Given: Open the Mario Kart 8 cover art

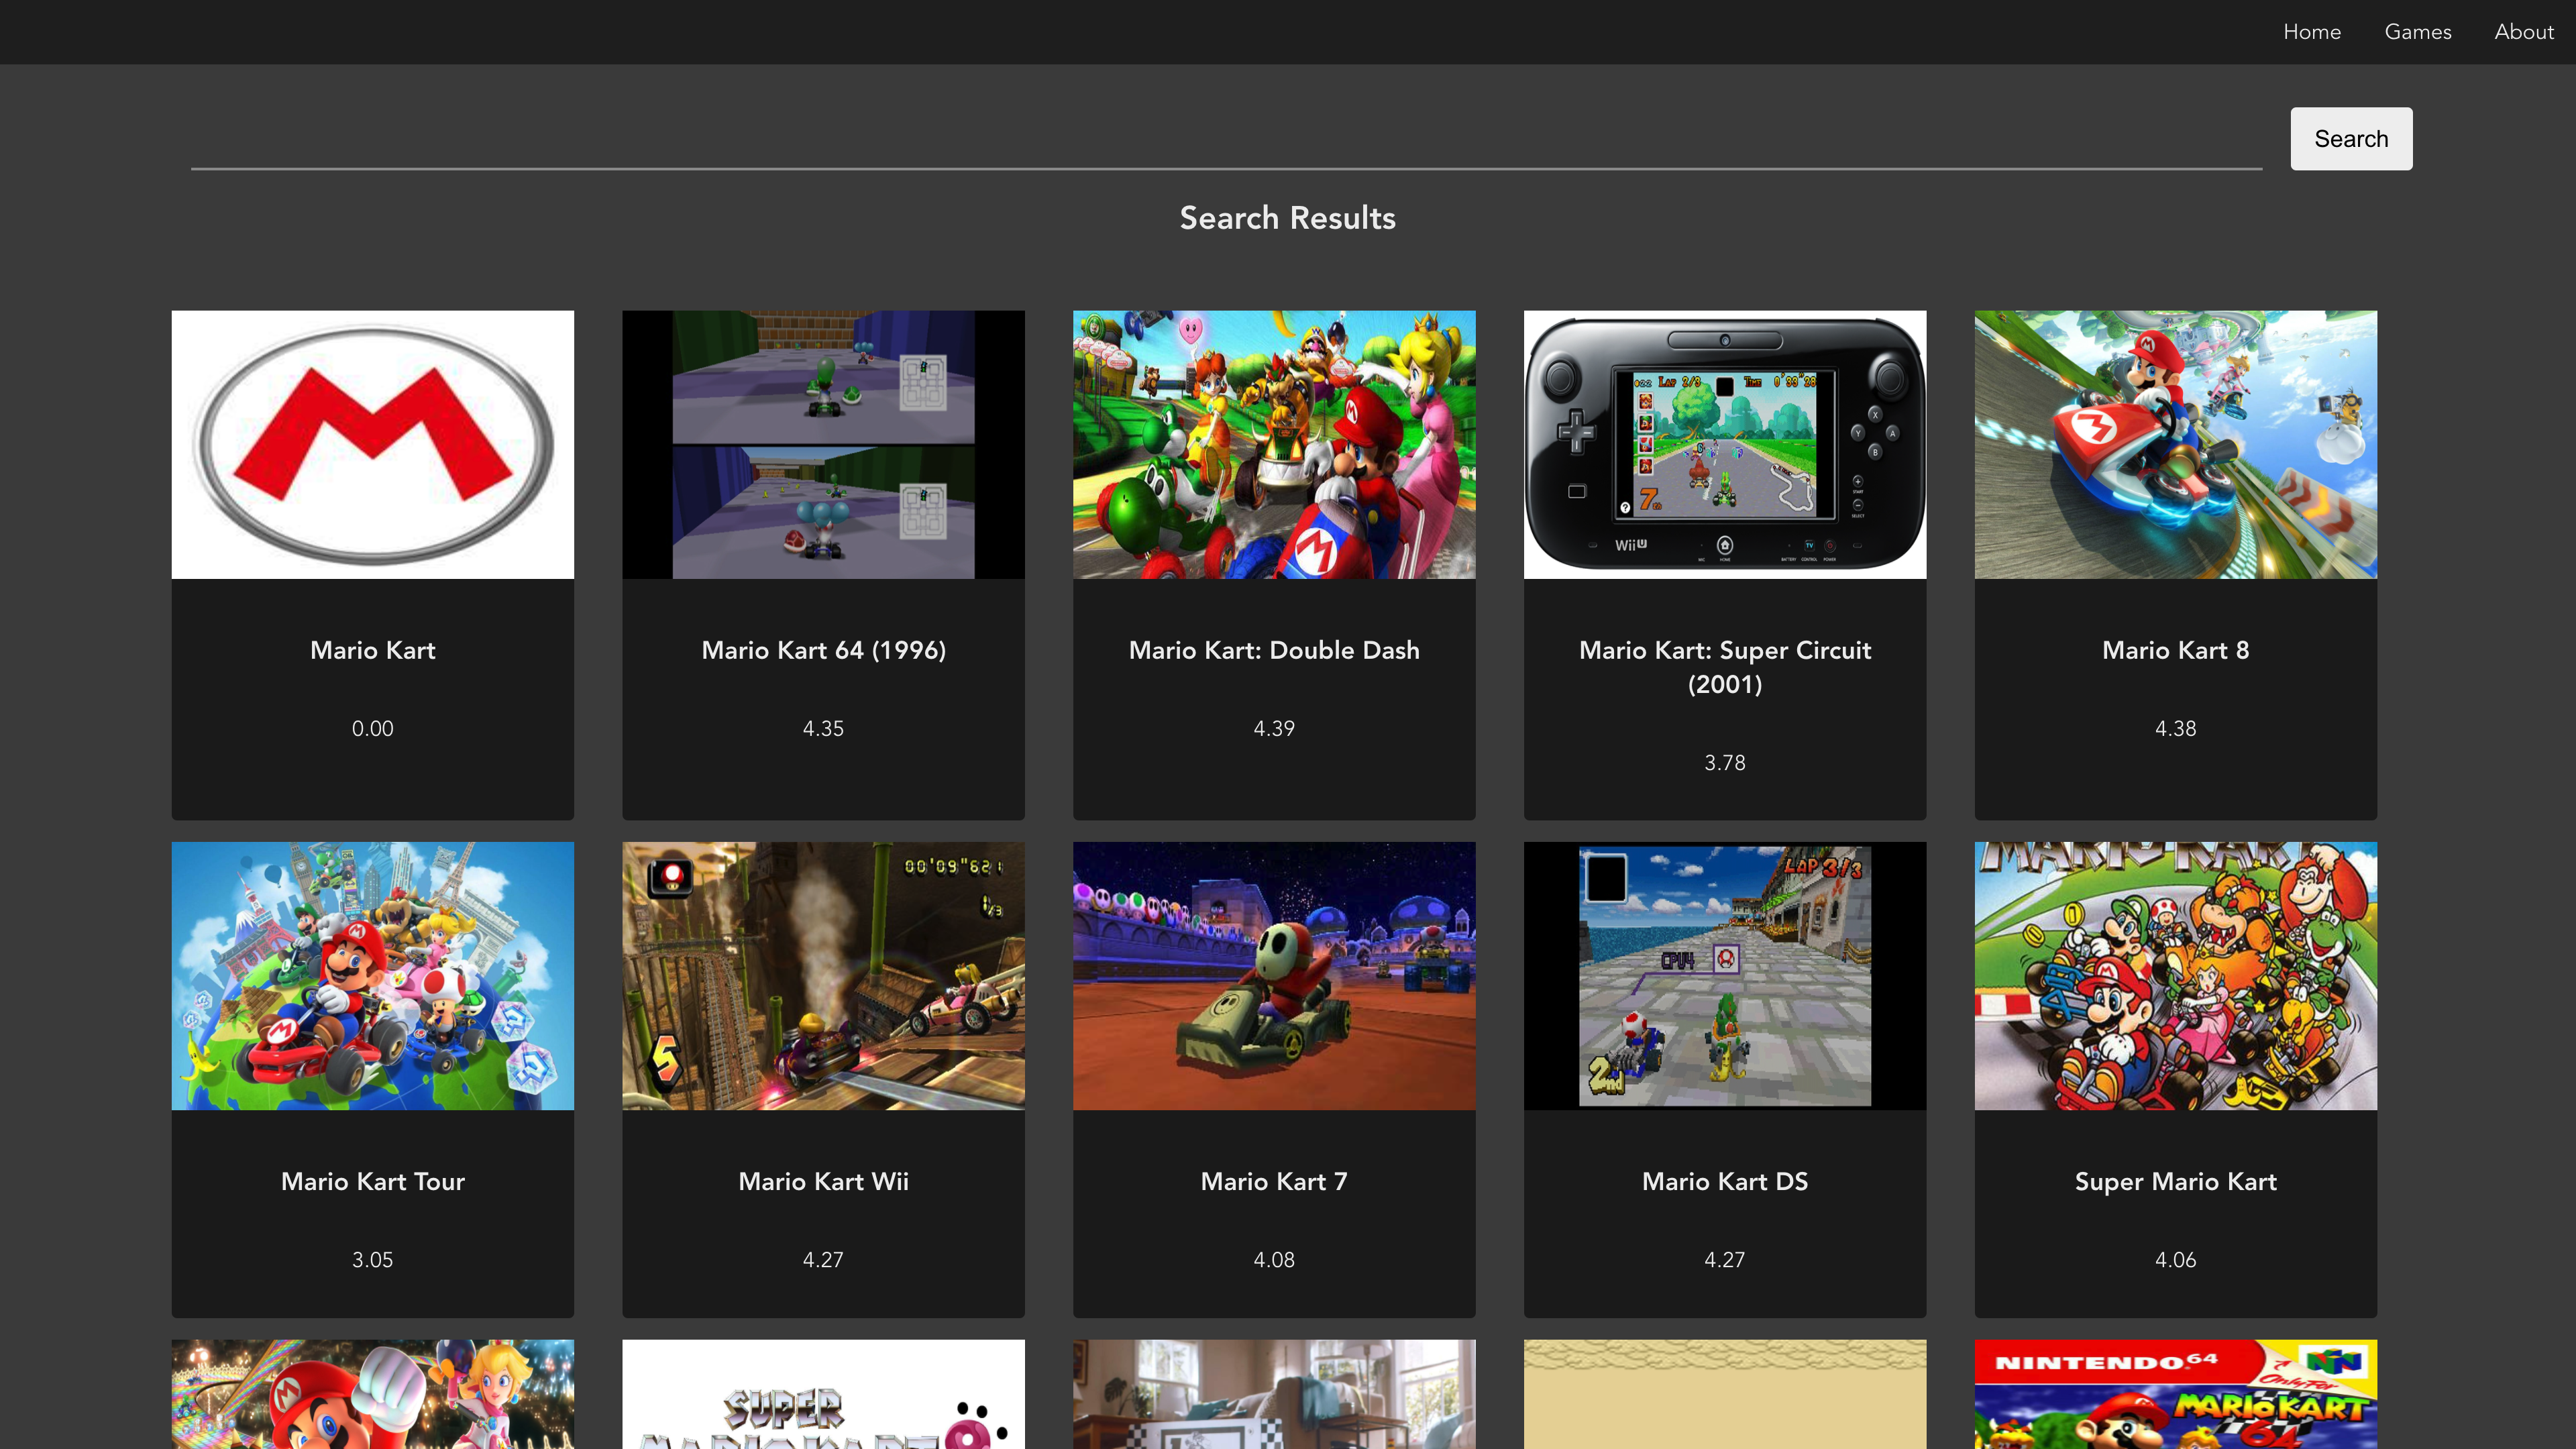Looking at the screenshot, I should (2175, 444).
